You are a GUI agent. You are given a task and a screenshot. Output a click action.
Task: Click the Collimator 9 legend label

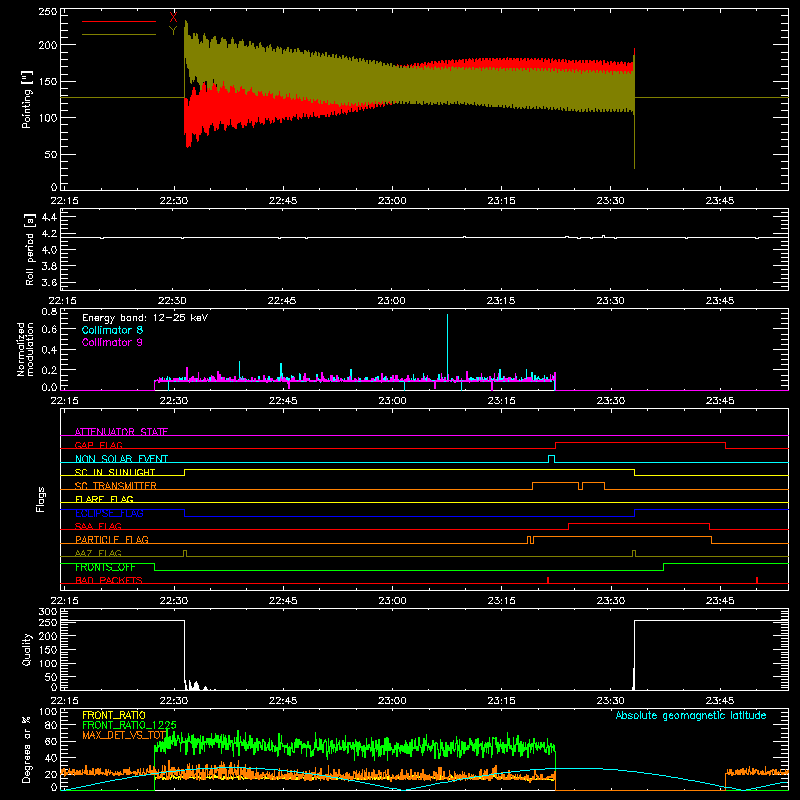tap(112, 342)
